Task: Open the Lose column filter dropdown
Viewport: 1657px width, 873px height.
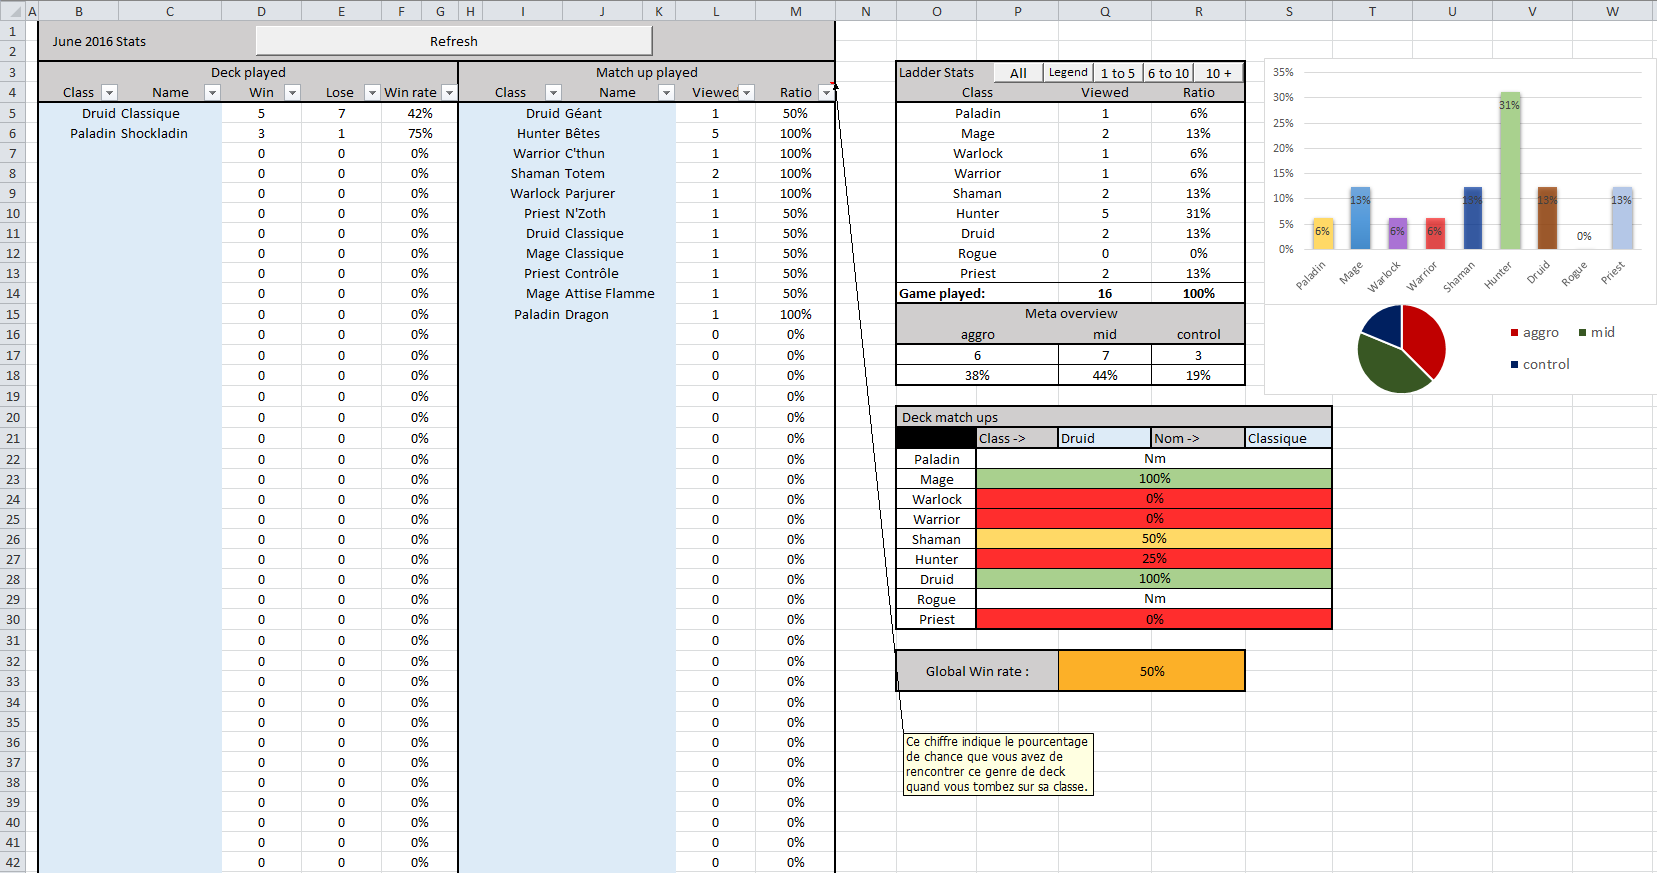Action: tap(372, 93)
